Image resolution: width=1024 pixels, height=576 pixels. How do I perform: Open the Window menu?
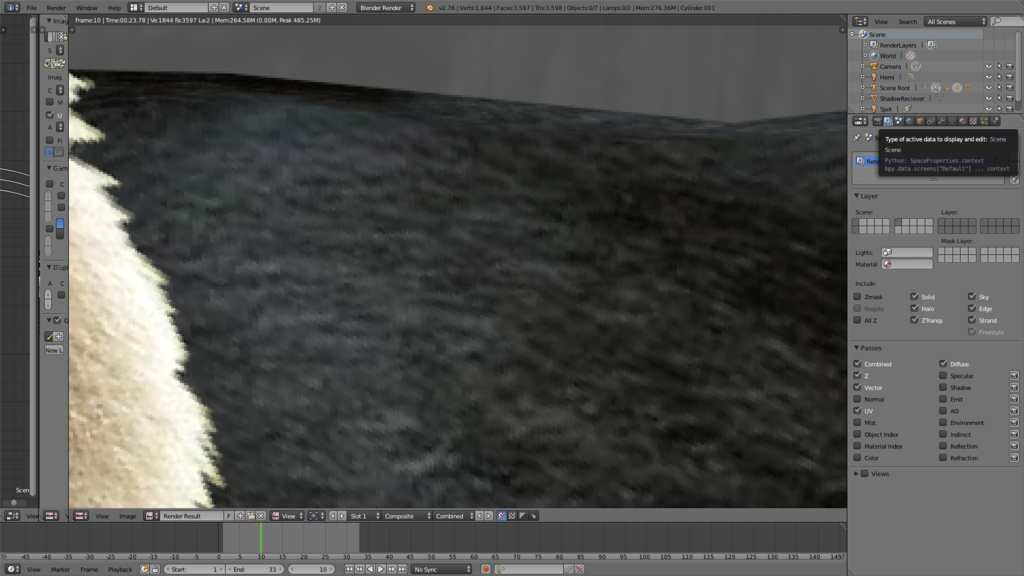click(87, 7)
